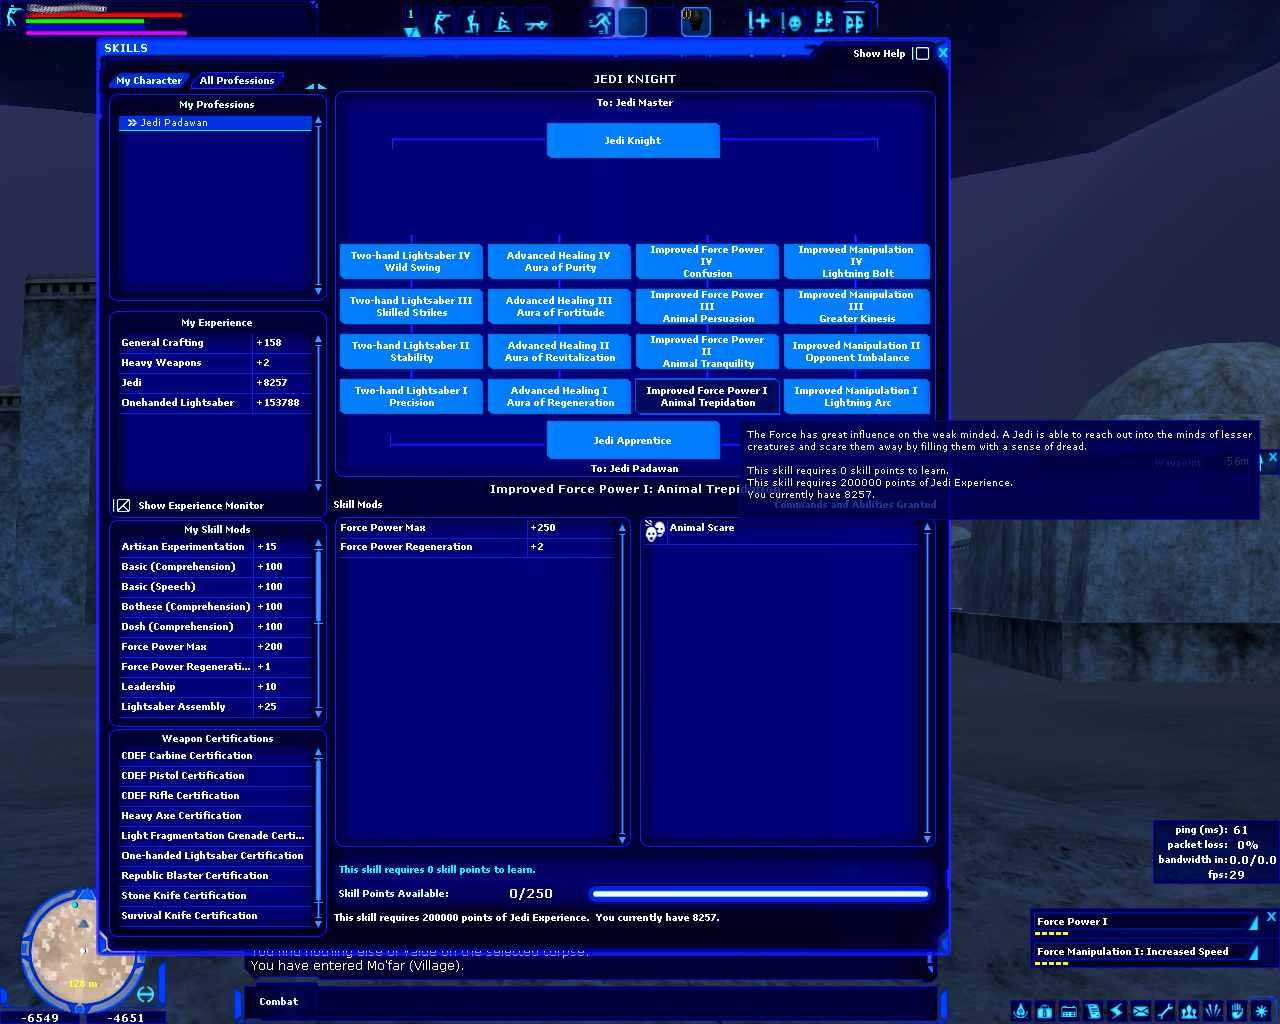Viewport: 1280px width, 1024px height.
Task: Select the Jedi Apprentice skill box
Action: [633, 440]
